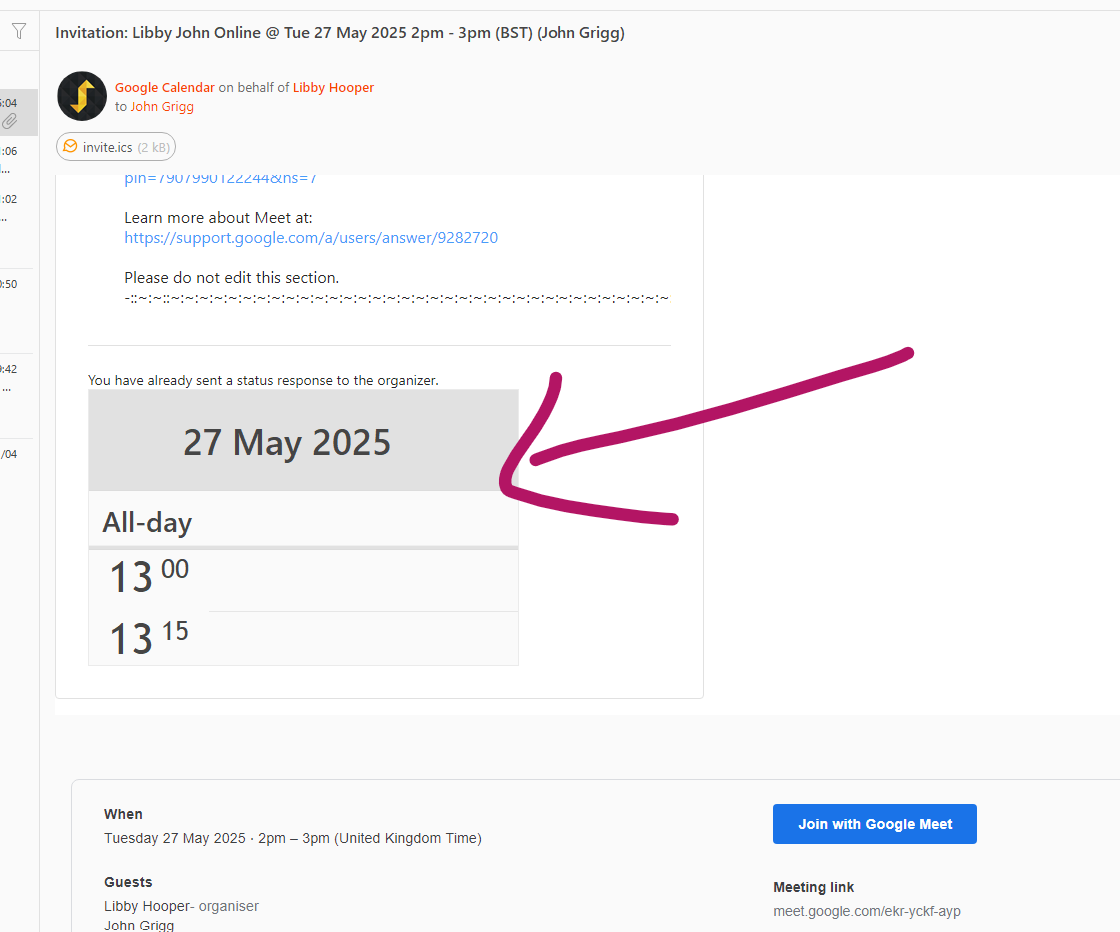
Task: Click 'Libby Hooper- organiser' guest entry
Action: point(181,906)
